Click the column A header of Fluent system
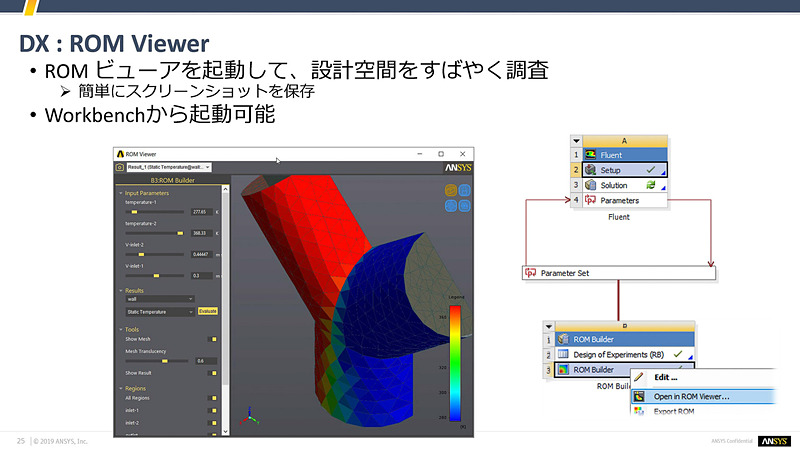 point(624,141)
